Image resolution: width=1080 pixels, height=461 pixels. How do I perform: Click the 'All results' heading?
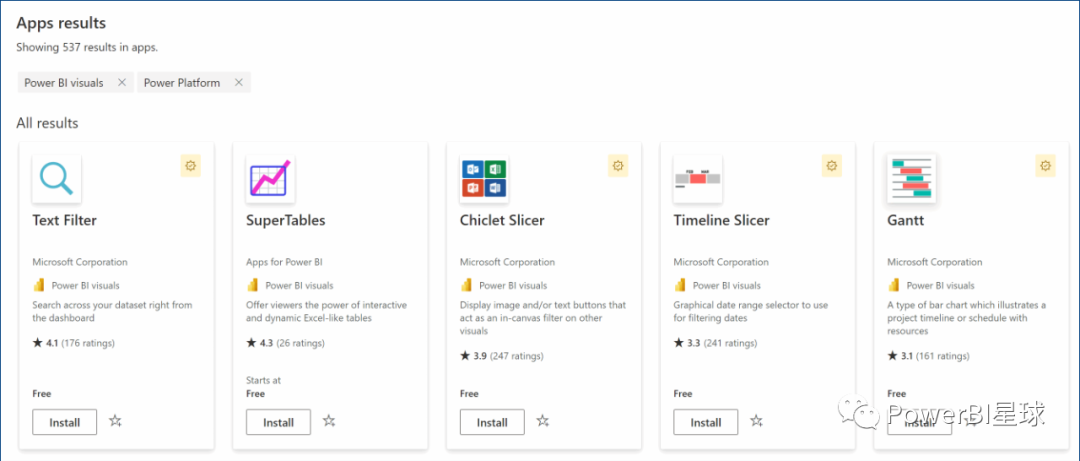tap(48, 123)
